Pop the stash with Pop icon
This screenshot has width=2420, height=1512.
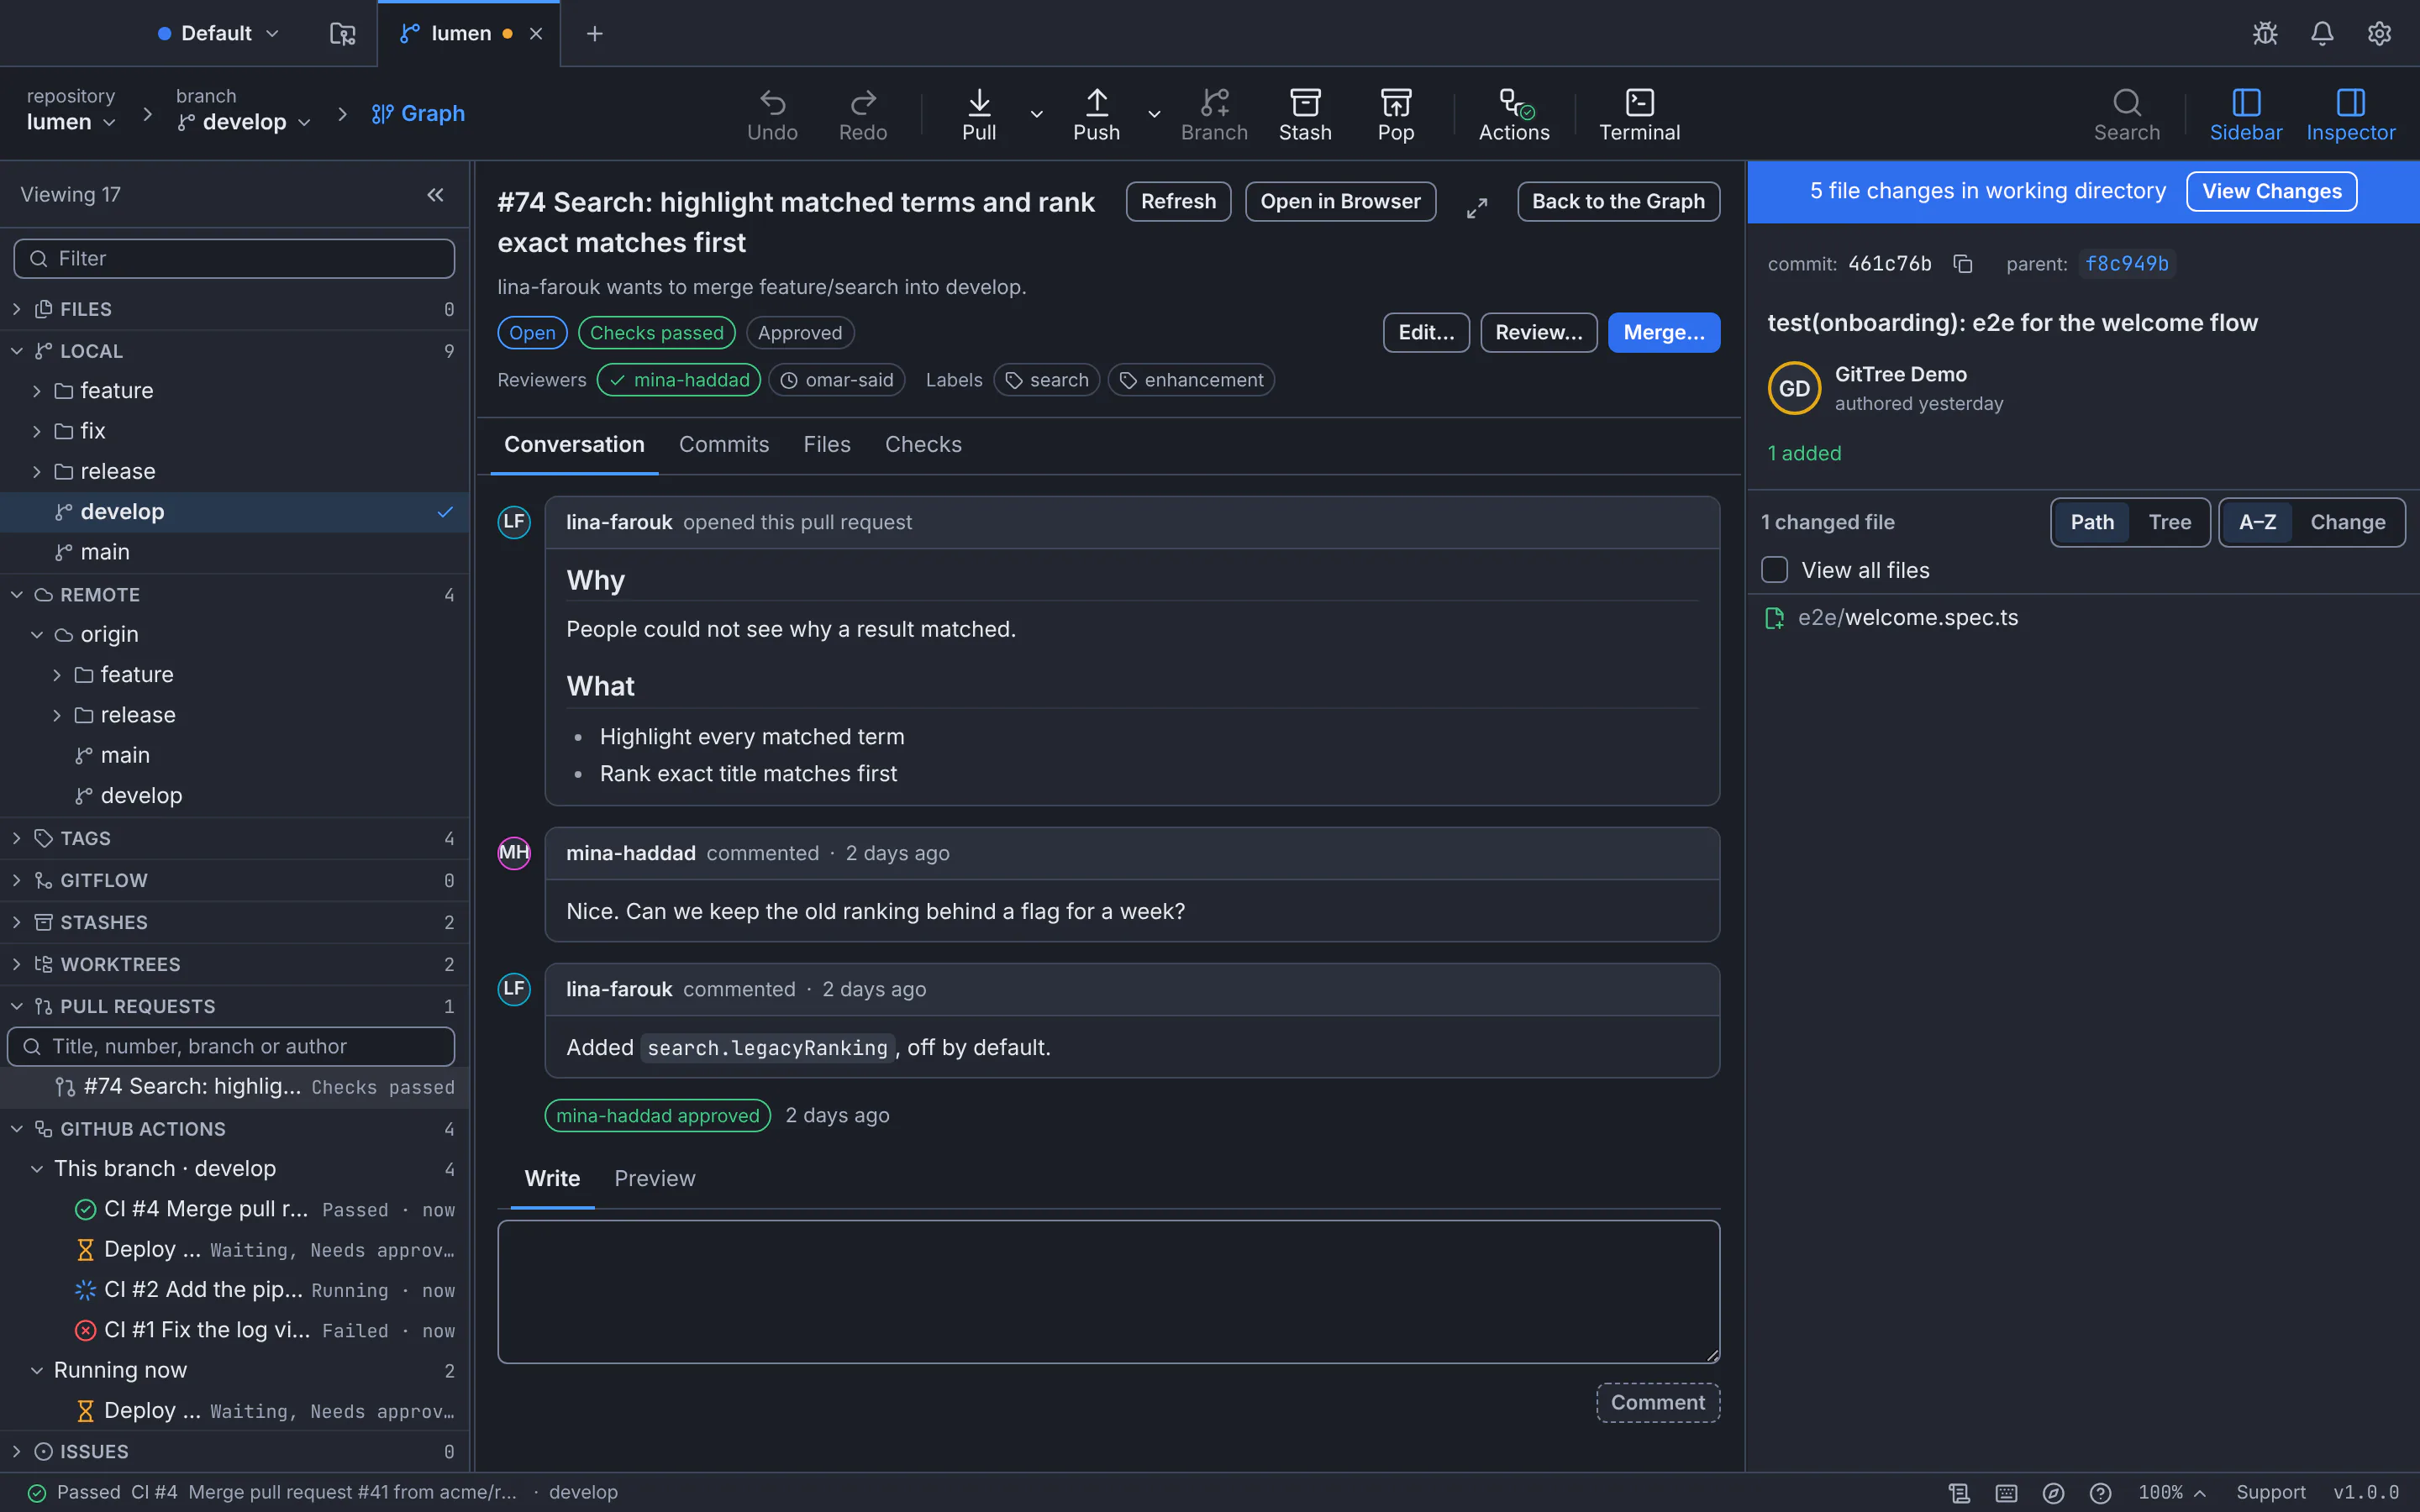click(x=1396, y=115)
